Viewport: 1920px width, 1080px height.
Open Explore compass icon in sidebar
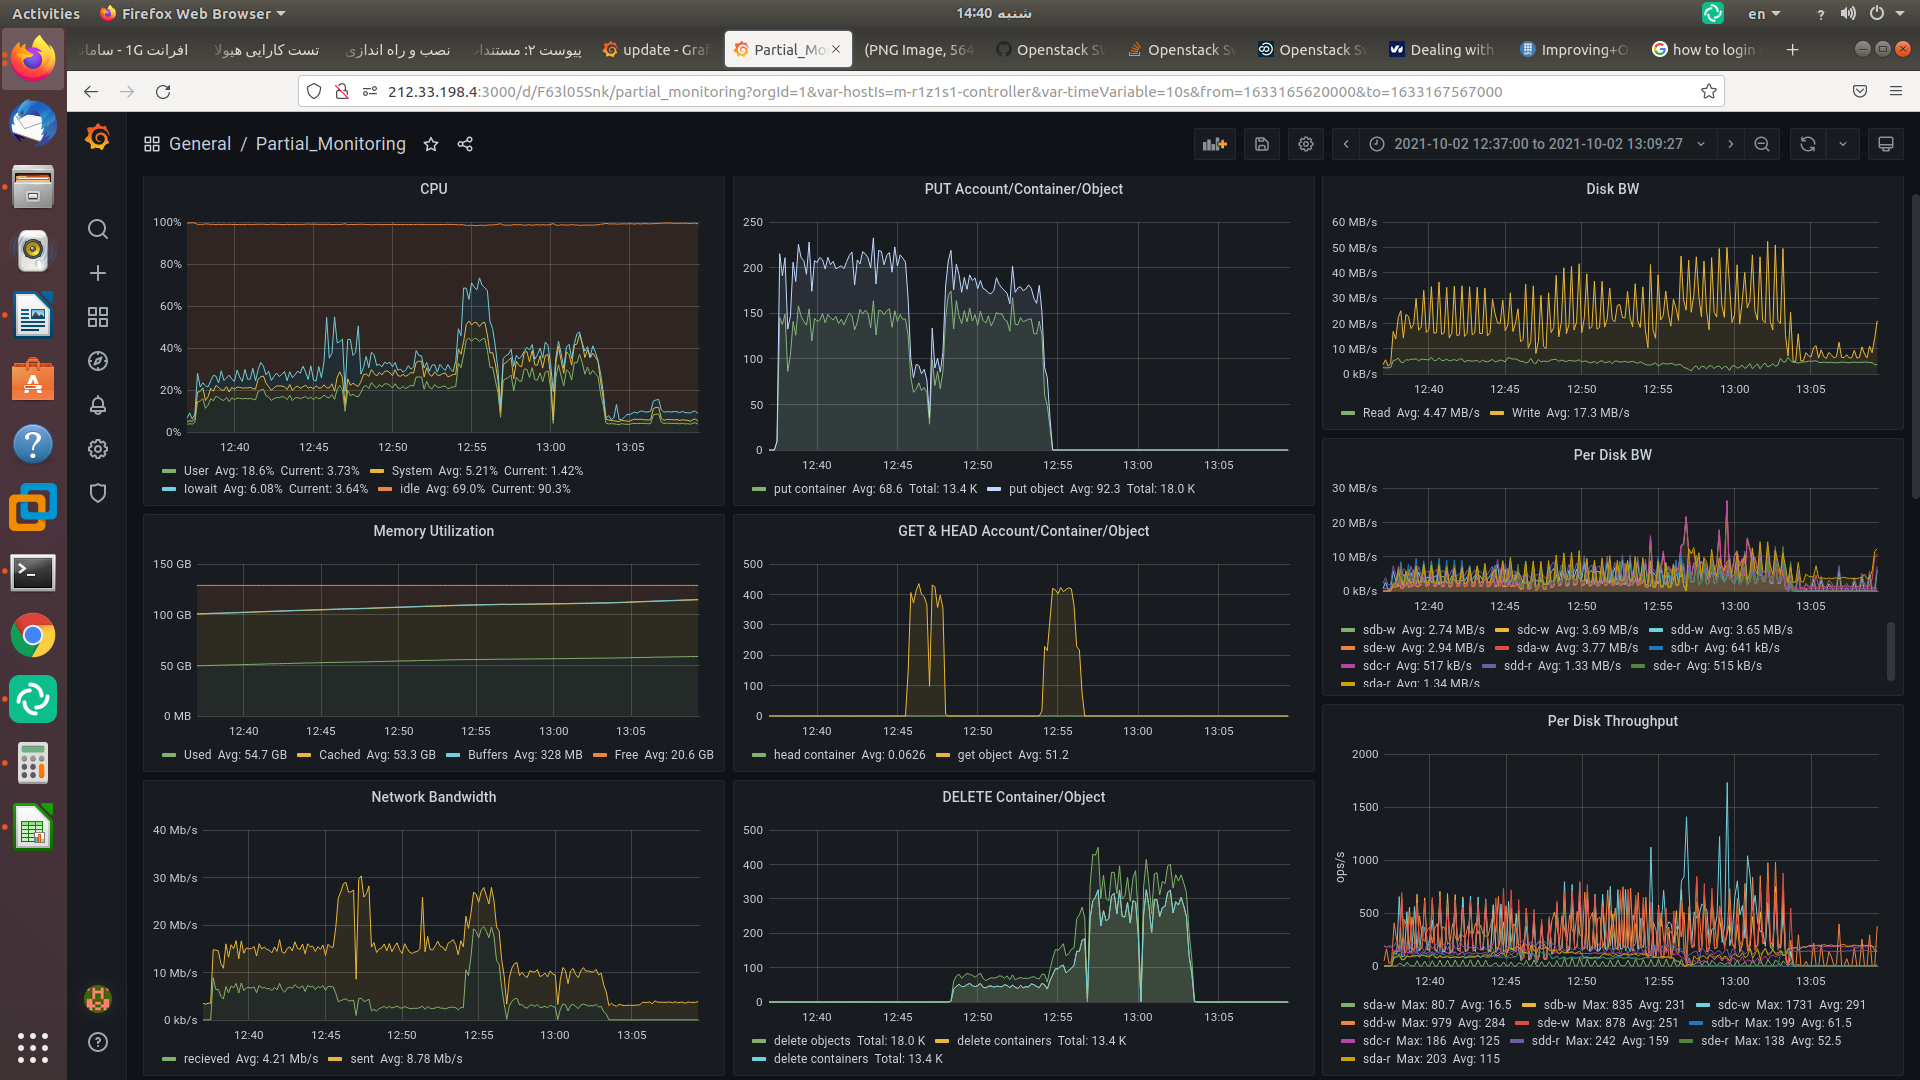coord(98,361)
